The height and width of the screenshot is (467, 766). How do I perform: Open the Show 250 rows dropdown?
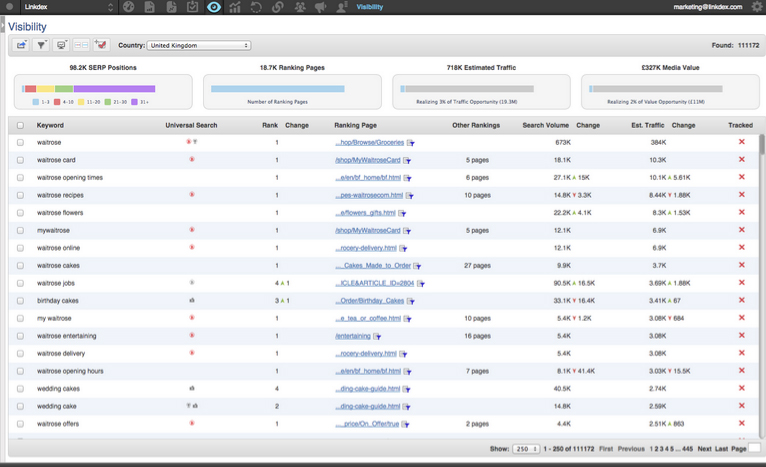pyautogui.click(x=526, y=449)
